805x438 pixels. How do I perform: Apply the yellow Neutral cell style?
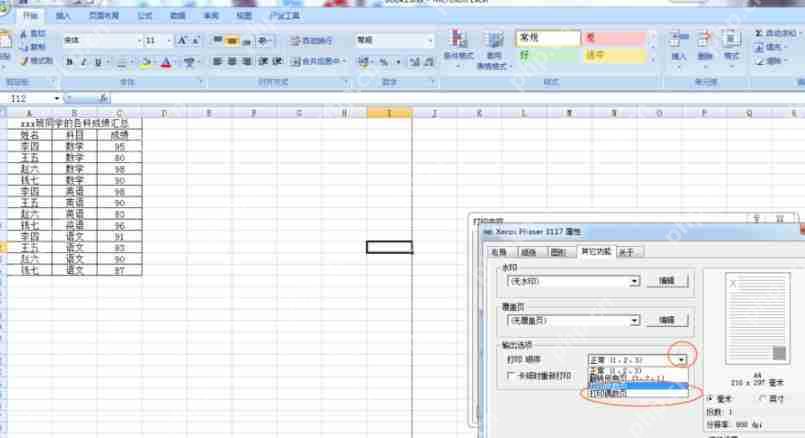(x=614, y=55)
